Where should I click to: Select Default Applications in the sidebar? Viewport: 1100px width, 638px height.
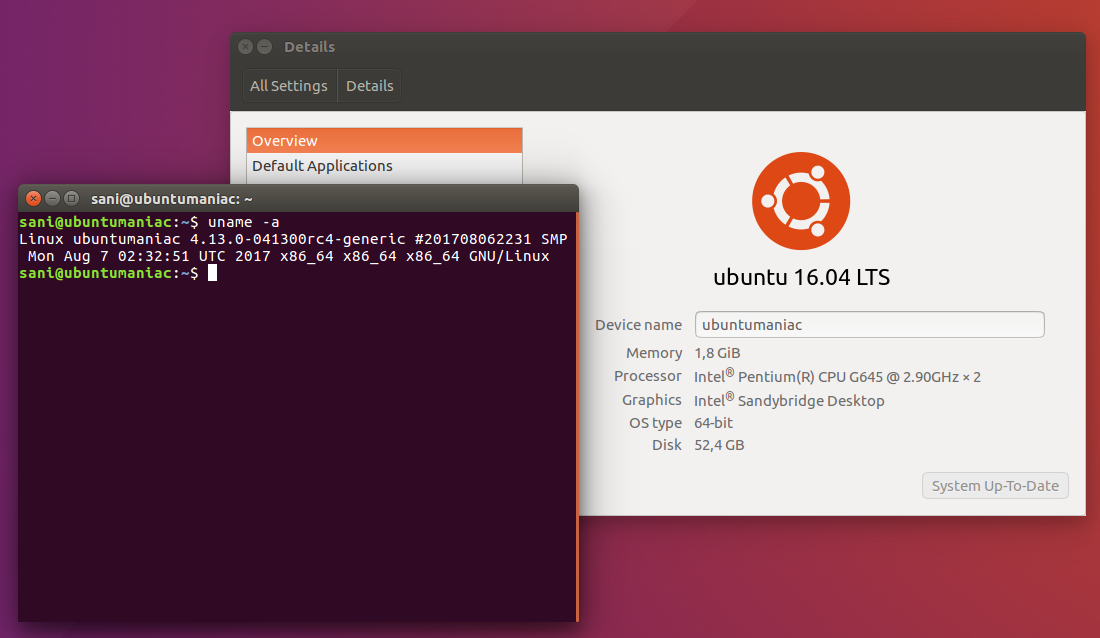tap(384, 166)
